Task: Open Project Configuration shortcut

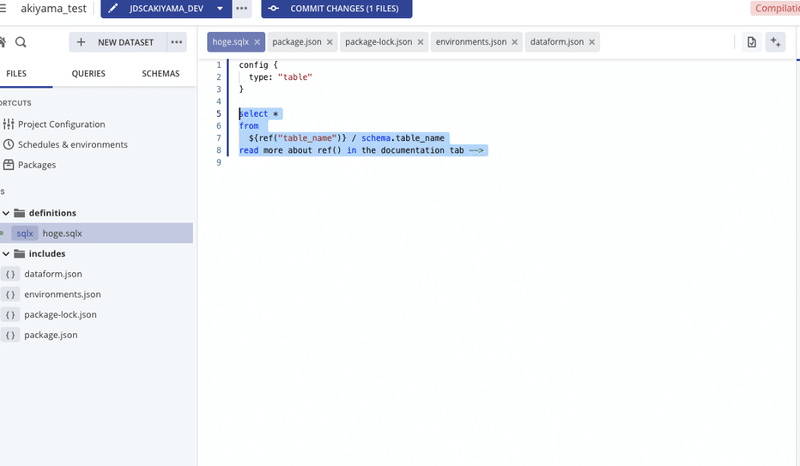Action: (x=62, y=124)
